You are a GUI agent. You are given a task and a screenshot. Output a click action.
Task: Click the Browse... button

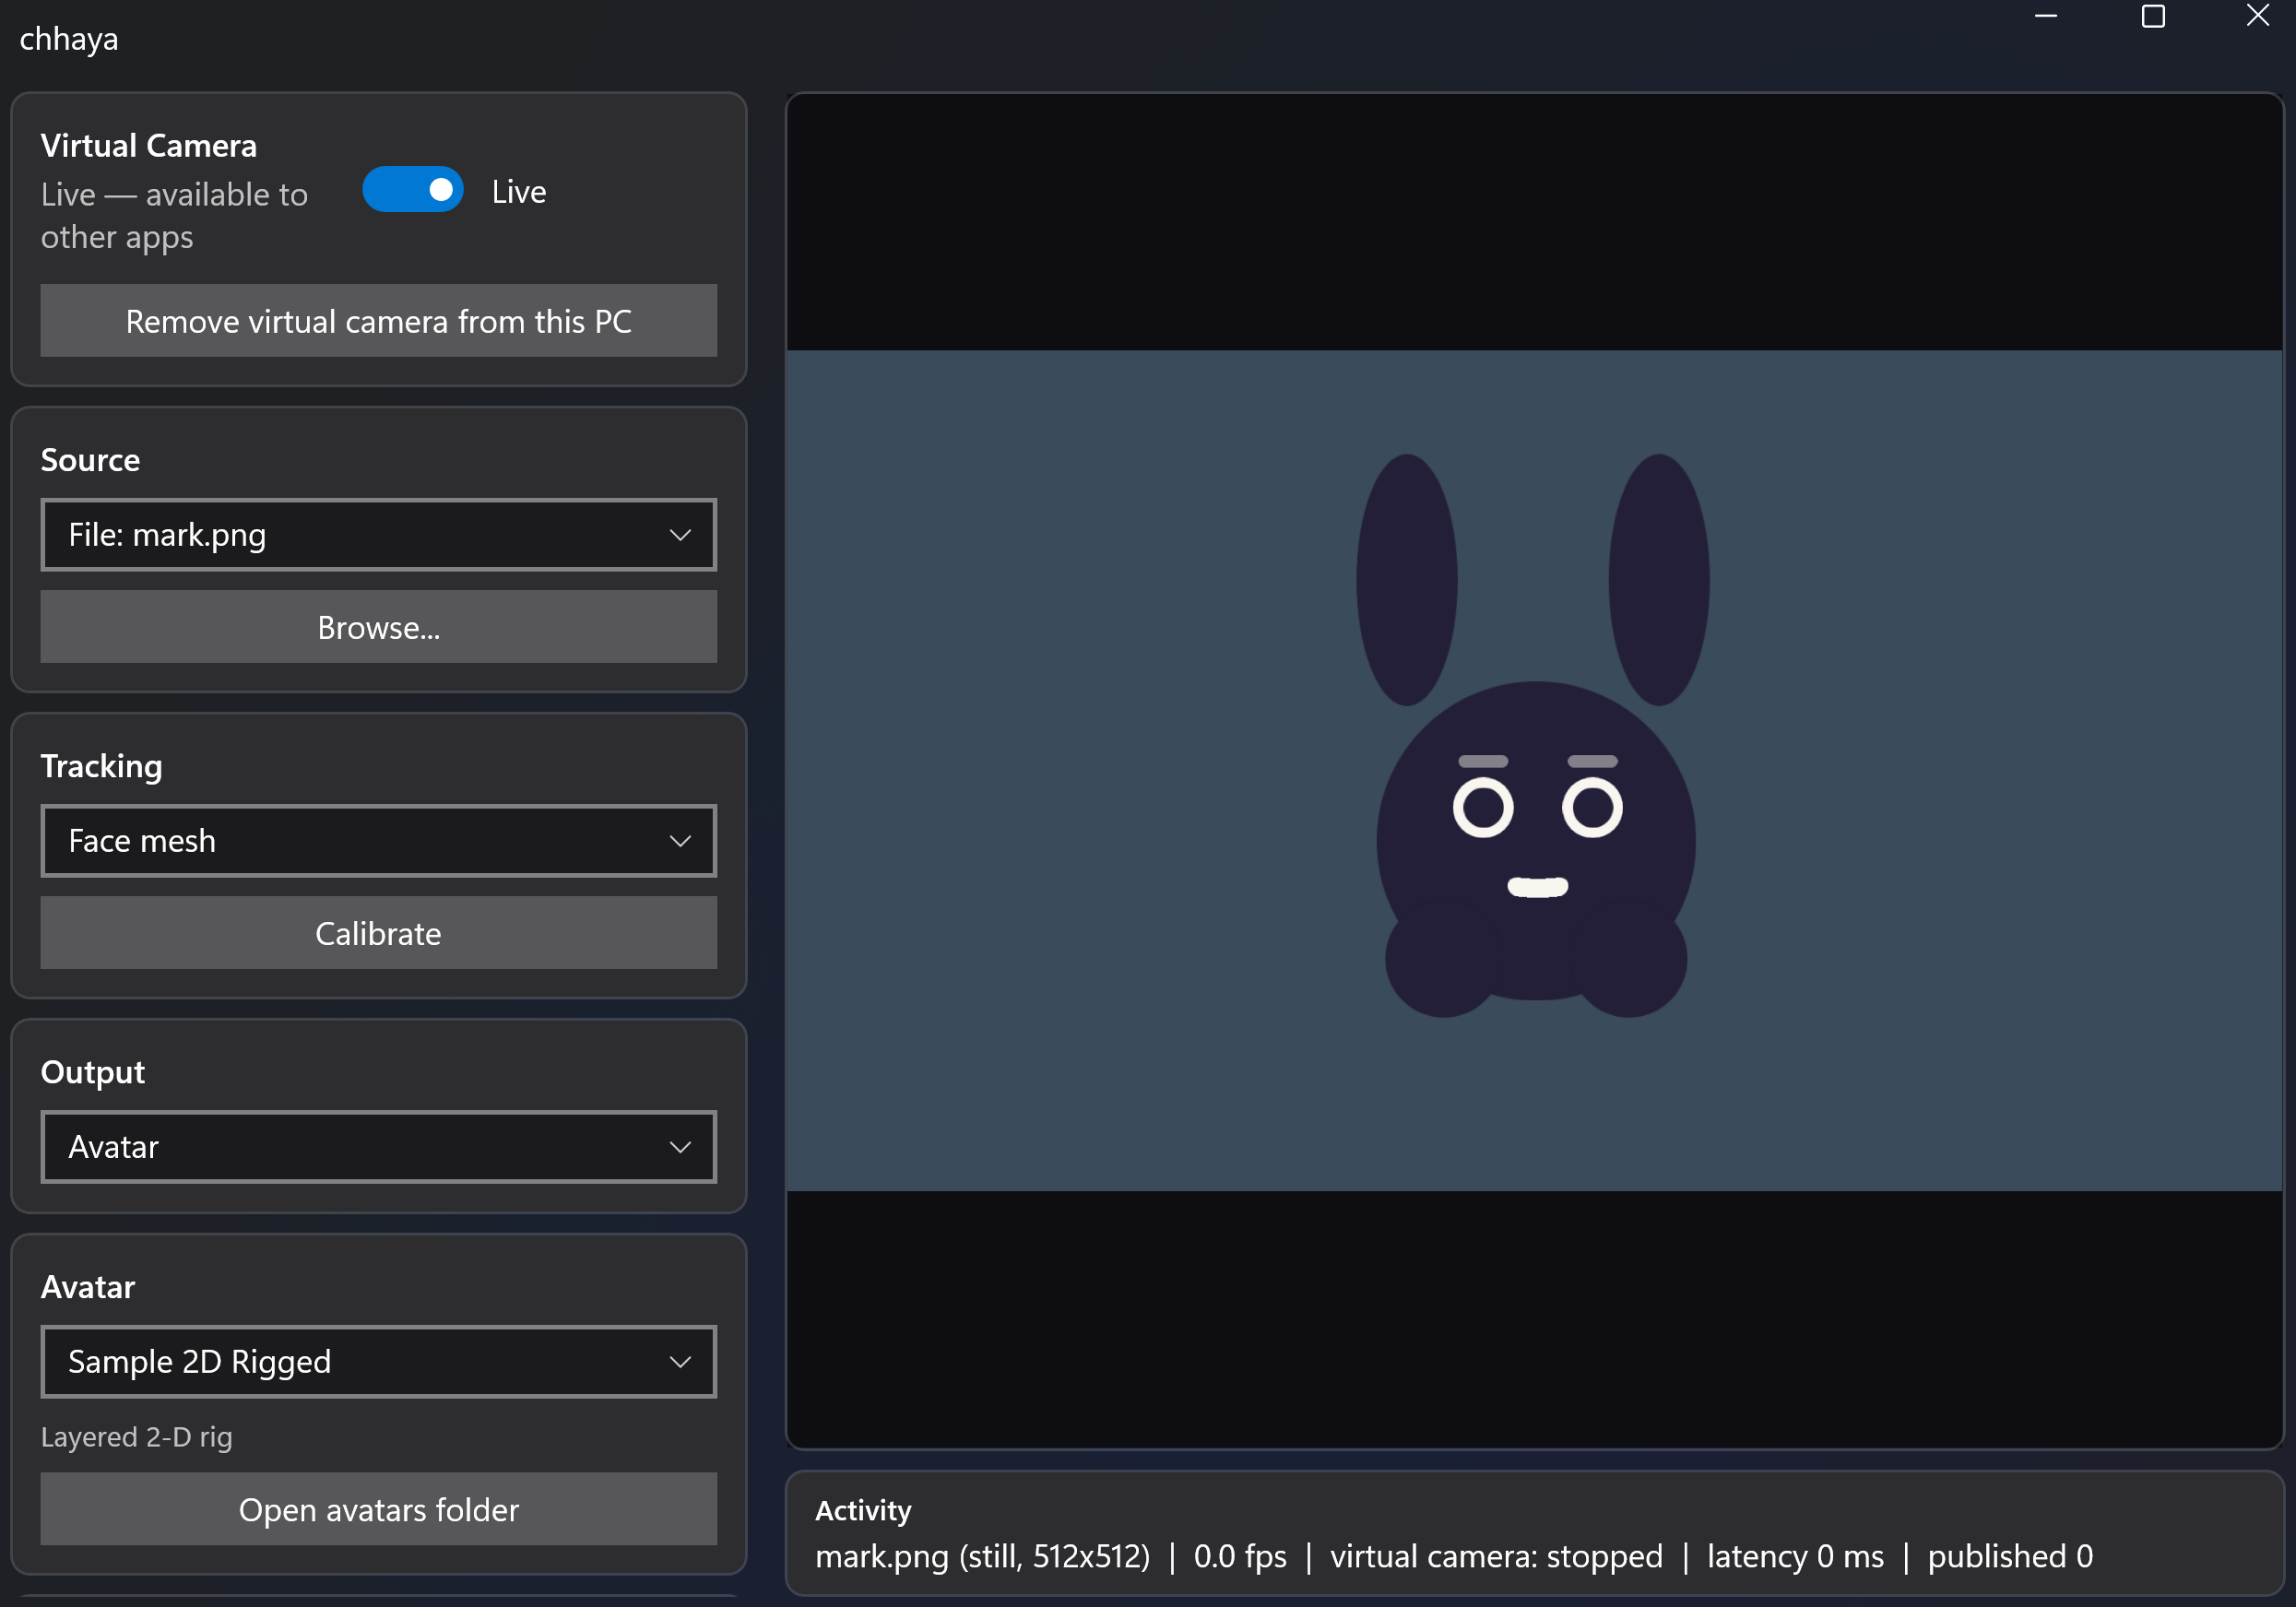(378, 627)
